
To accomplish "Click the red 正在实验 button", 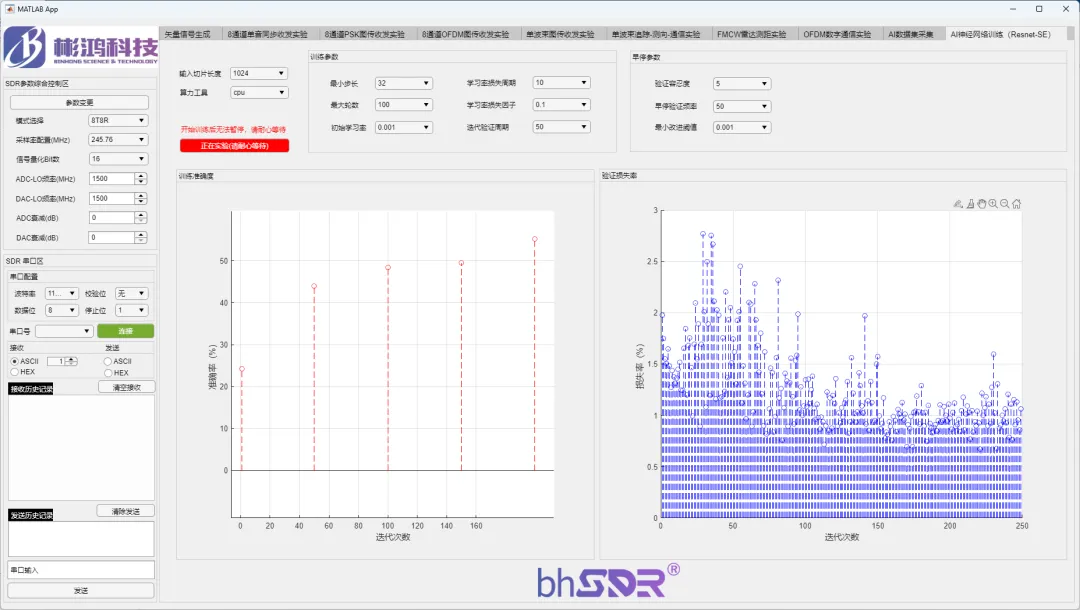I will coord(234,146).
